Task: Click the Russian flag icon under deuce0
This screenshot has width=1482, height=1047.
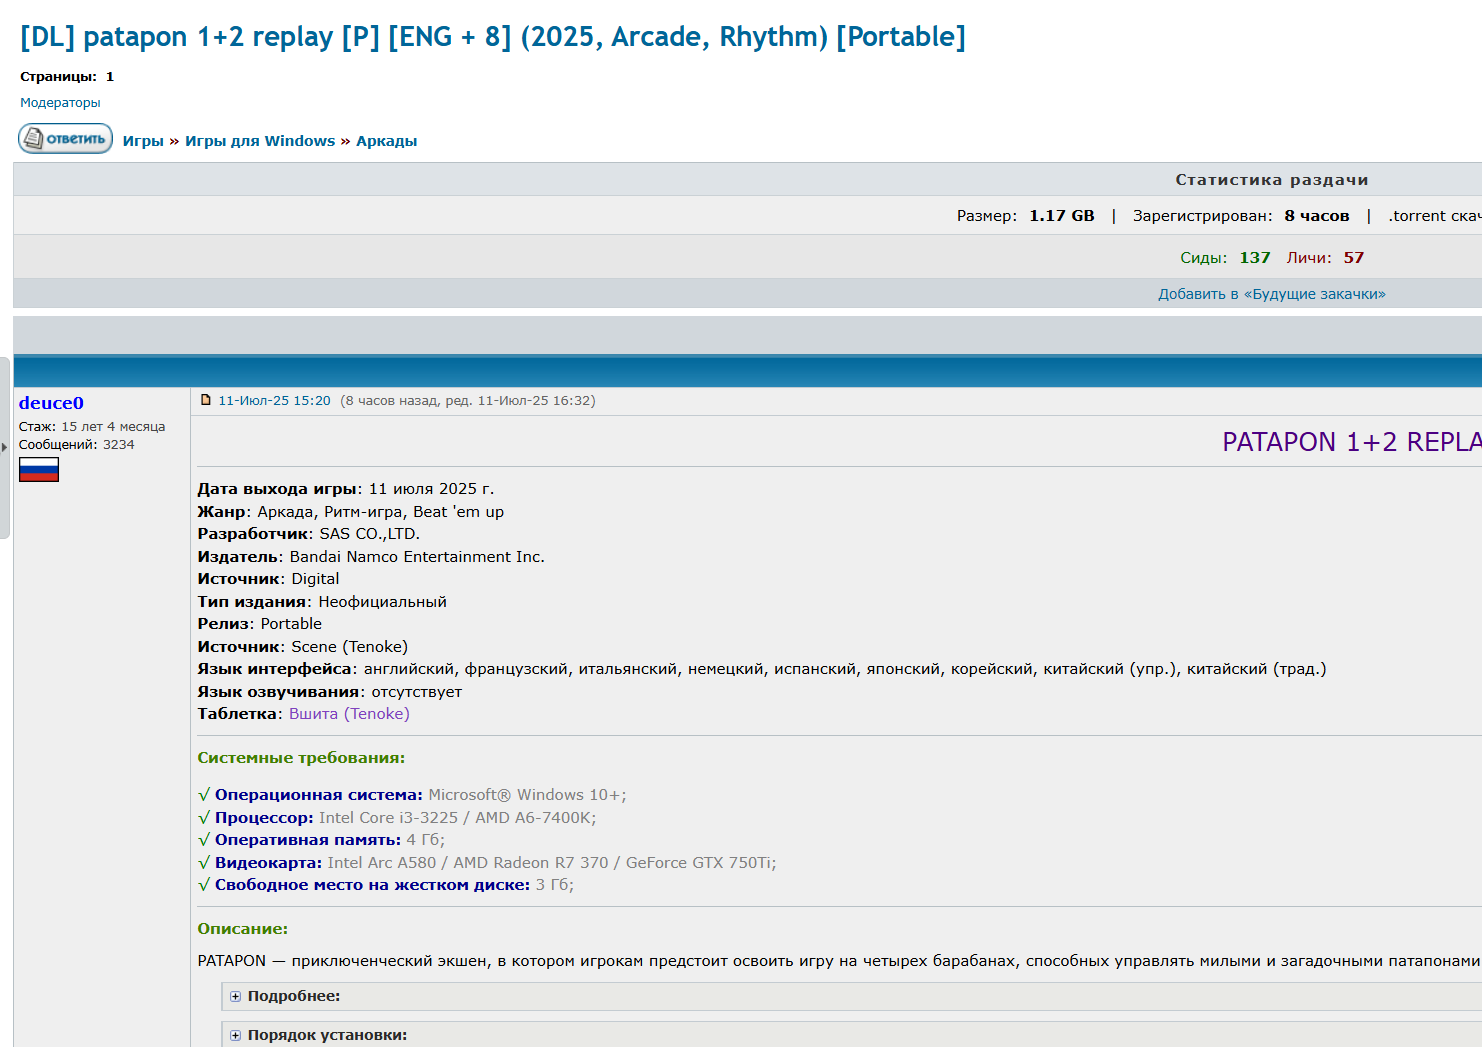Action: pyautogui.click(x=39, y=470)
